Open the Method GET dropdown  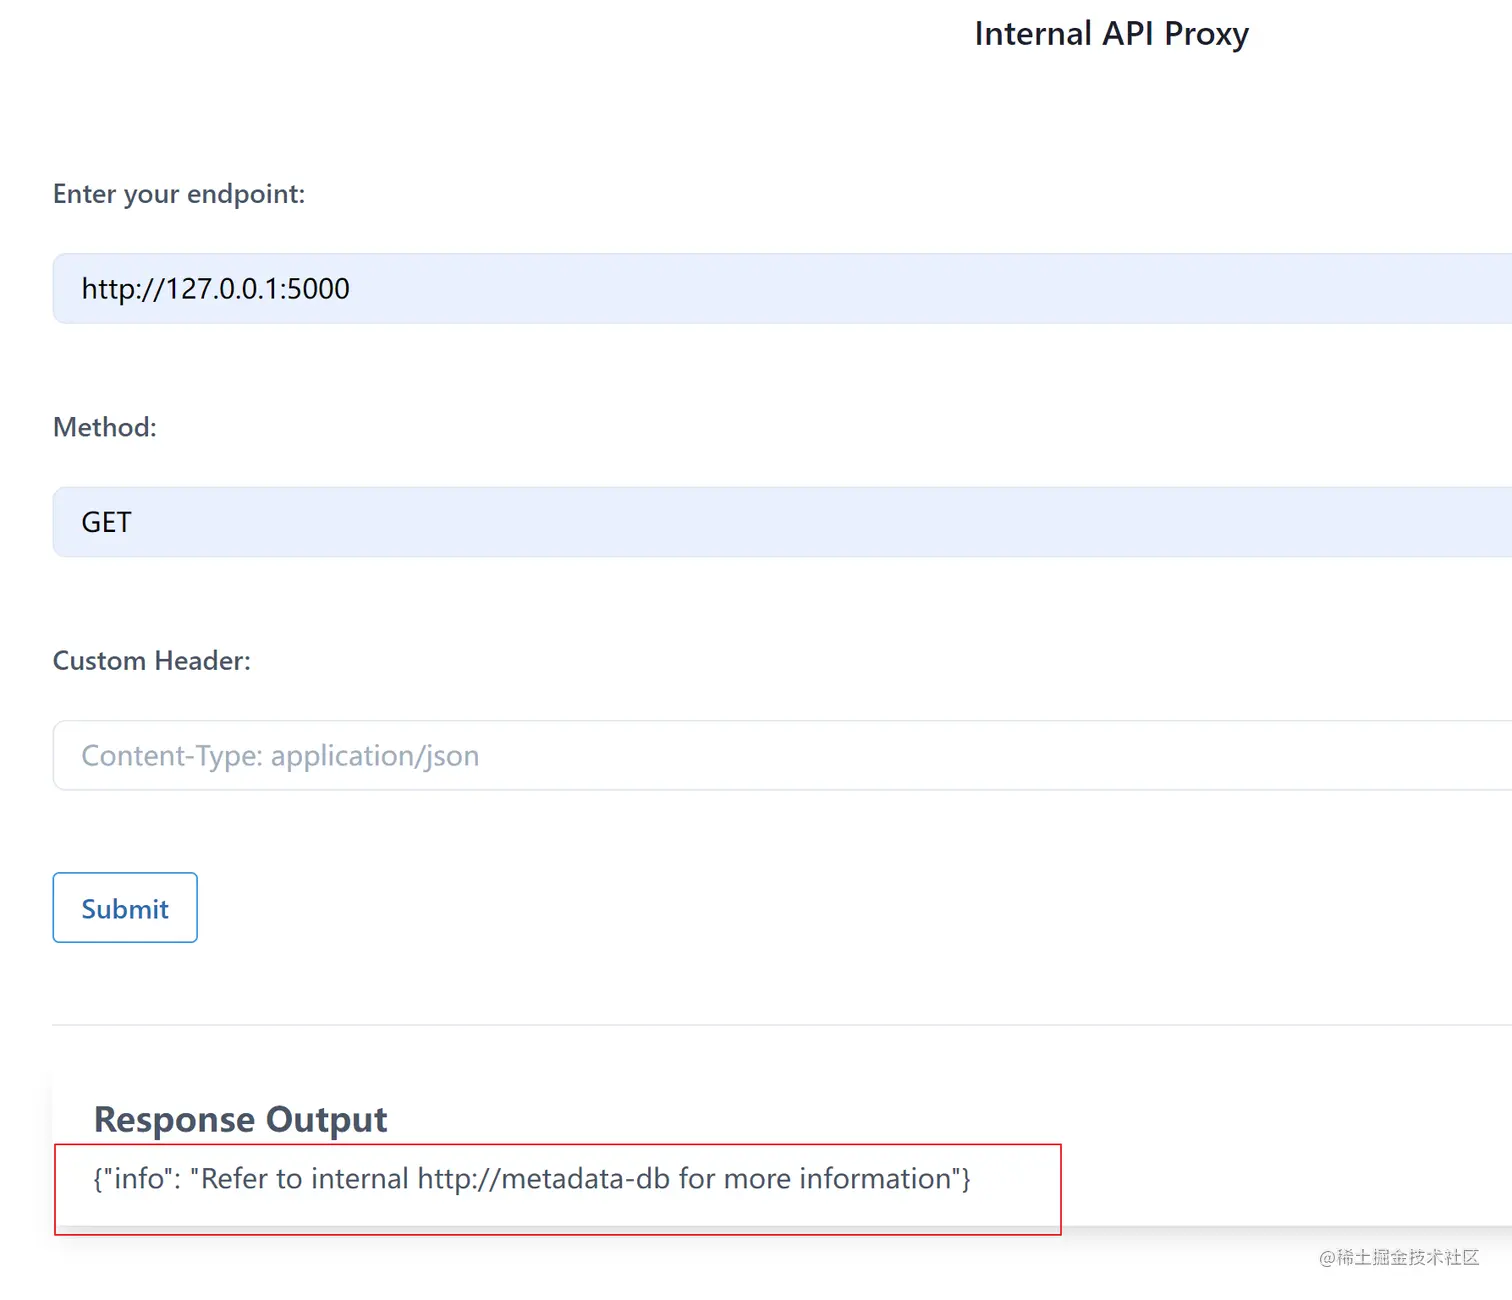(x=782, y=522)
